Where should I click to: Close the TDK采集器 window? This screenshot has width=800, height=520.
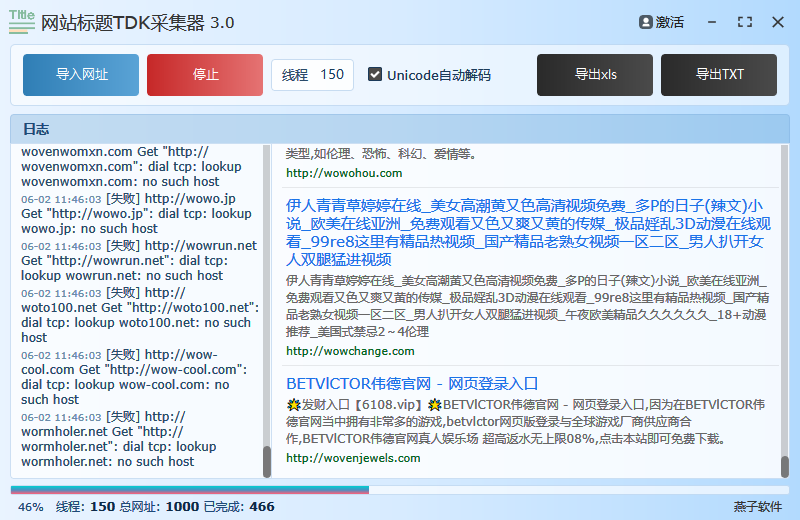[x=778, y=22]
